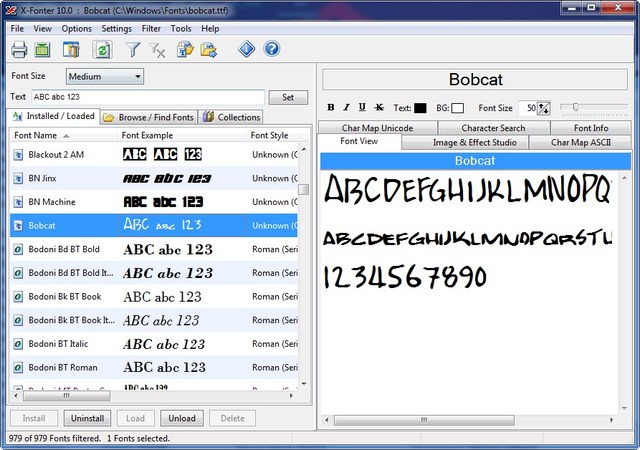Click the green refresh icon in toolbar

102,50
